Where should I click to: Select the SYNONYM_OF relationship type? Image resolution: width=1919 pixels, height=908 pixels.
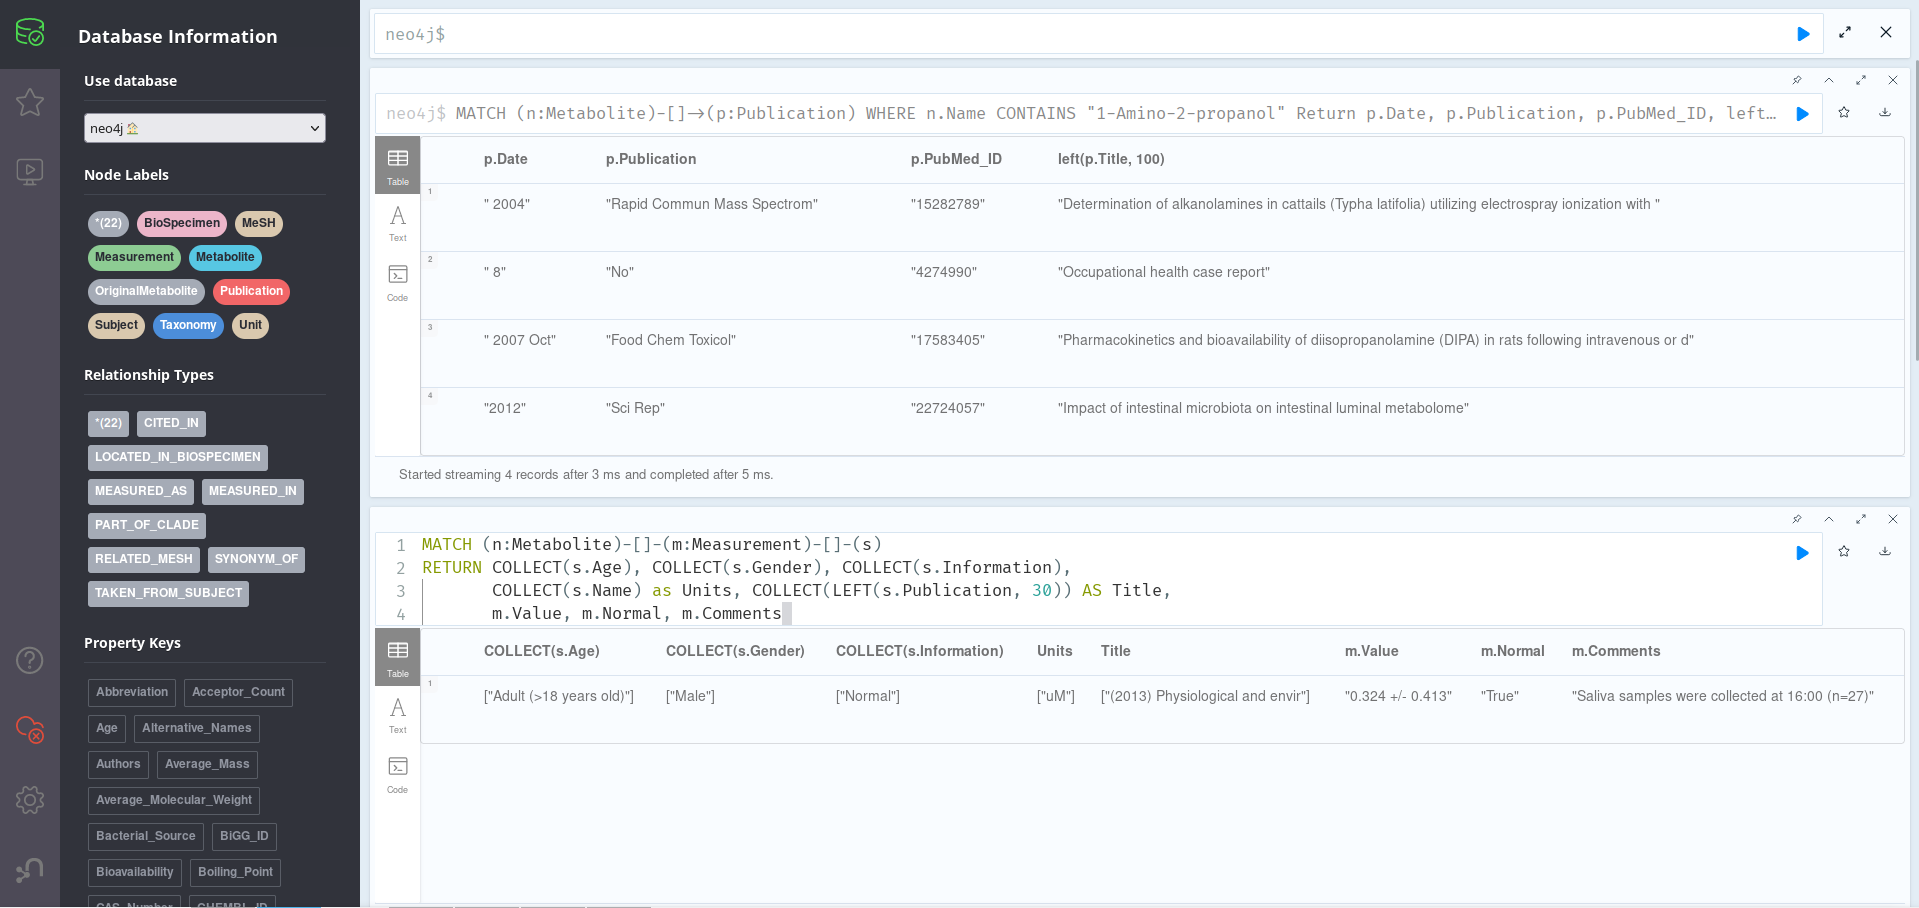[256, 560]
